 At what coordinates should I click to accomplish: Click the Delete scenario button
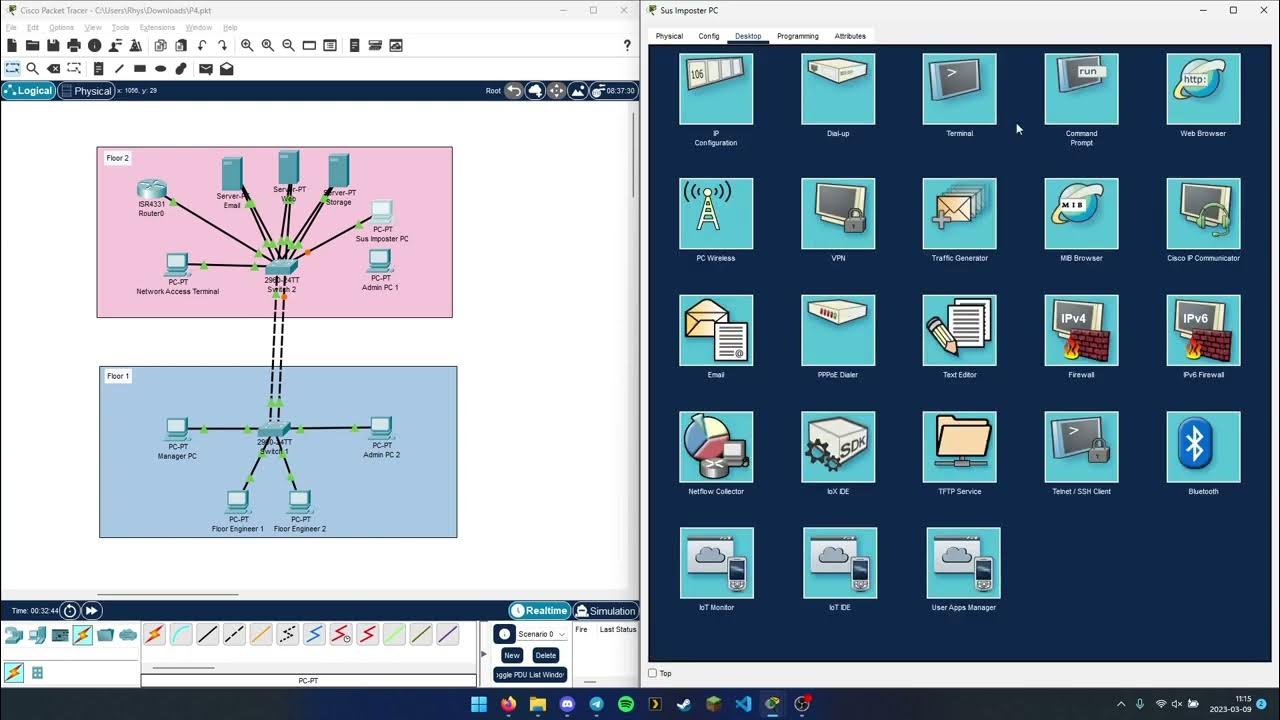(546, 655)
